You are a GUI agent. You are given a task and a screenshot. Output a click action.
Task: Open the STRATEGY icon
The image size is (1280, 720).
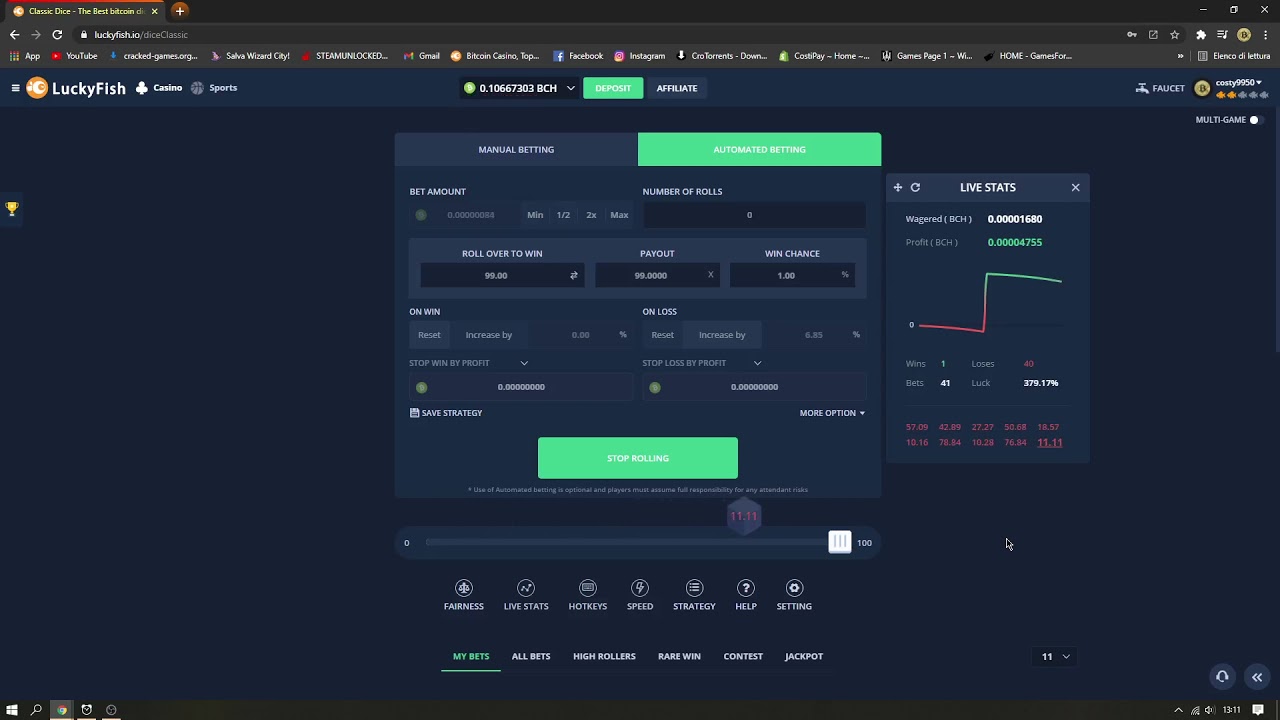694,595
